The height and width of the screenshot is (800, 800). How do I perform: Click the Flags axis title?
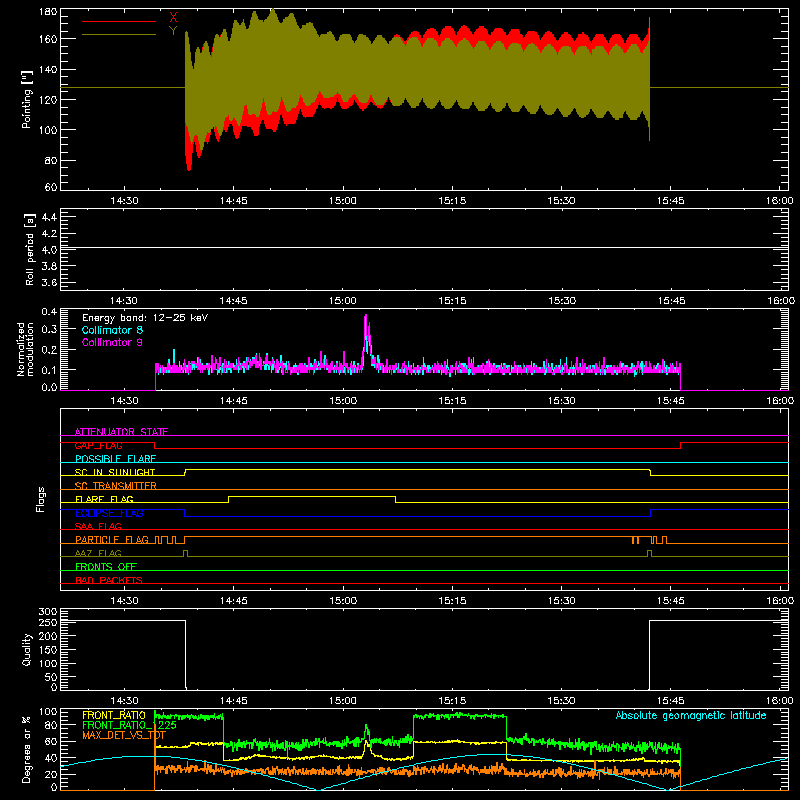pyautogui.click(x=40, y=499)
